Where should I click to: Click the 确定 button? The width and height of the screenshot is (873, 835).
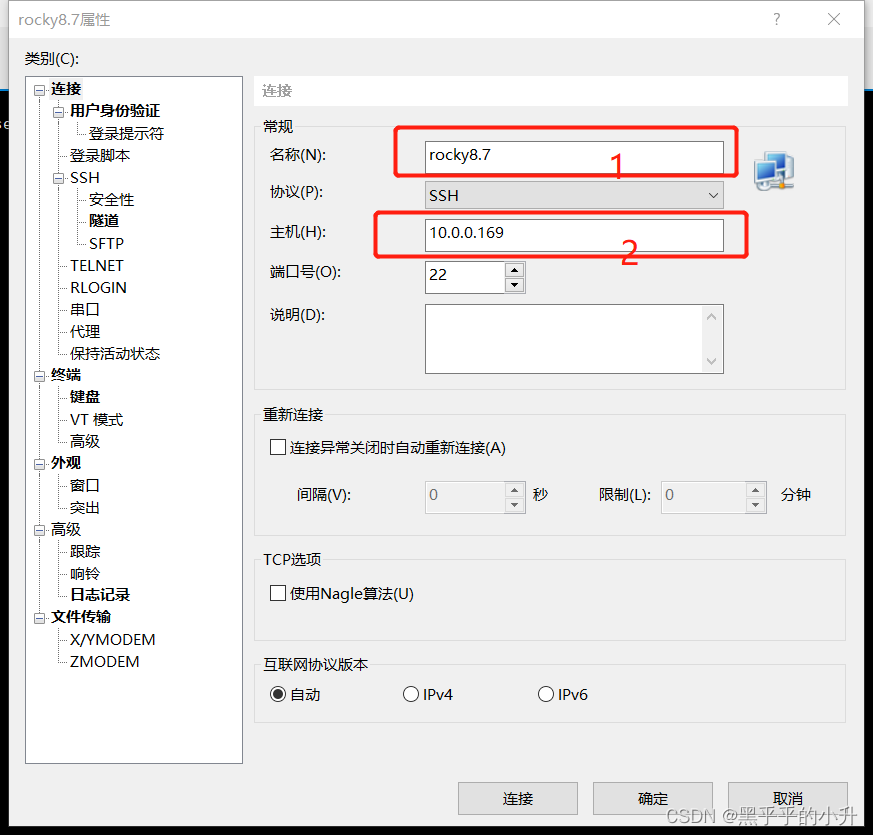[x=653, y=798]
